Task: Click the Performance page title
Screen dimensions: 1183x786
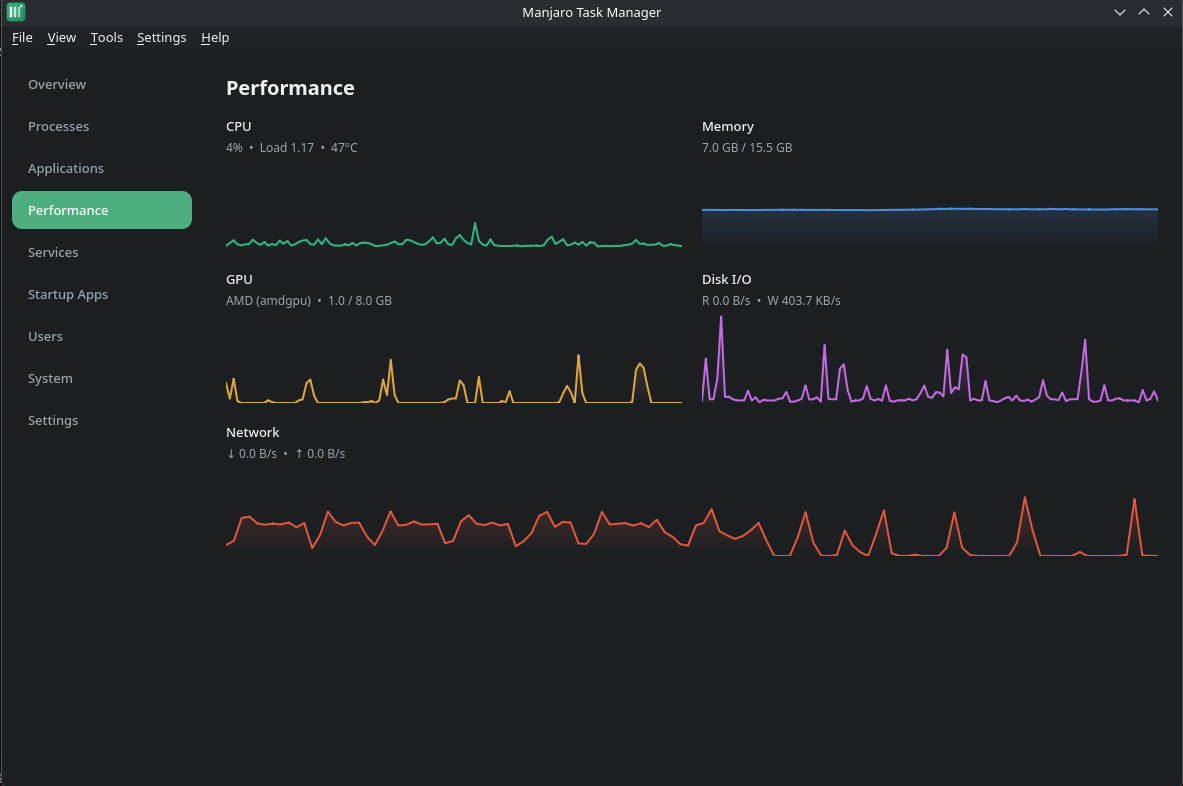Action: pyautogui.click(x=290, y=88)
